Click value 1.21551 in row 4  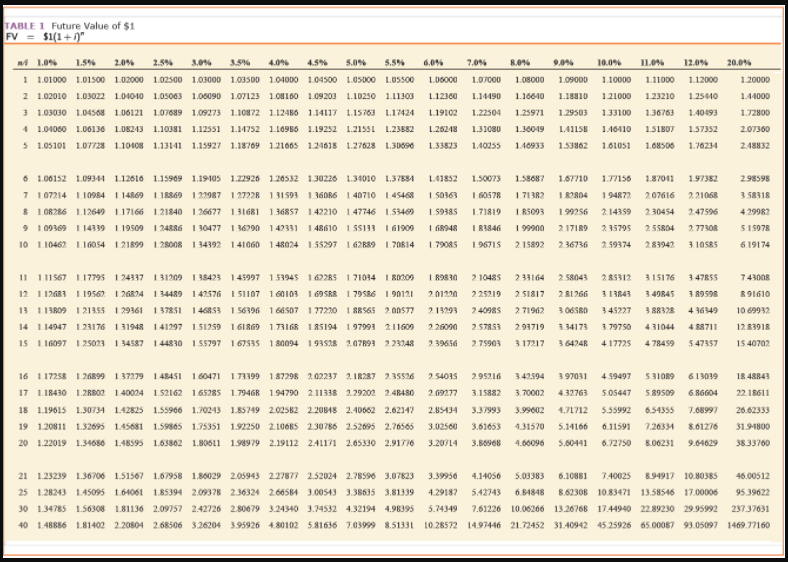pos(361,129)
